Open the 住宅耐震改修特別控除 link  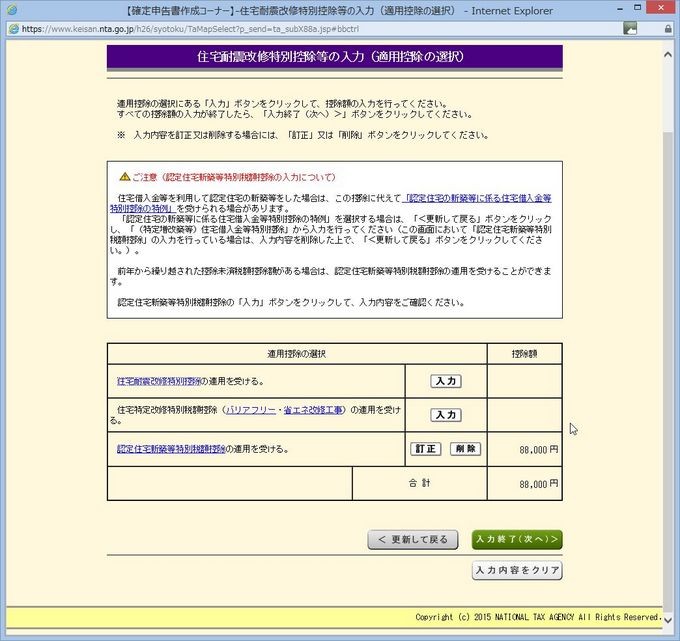[159, 381]
